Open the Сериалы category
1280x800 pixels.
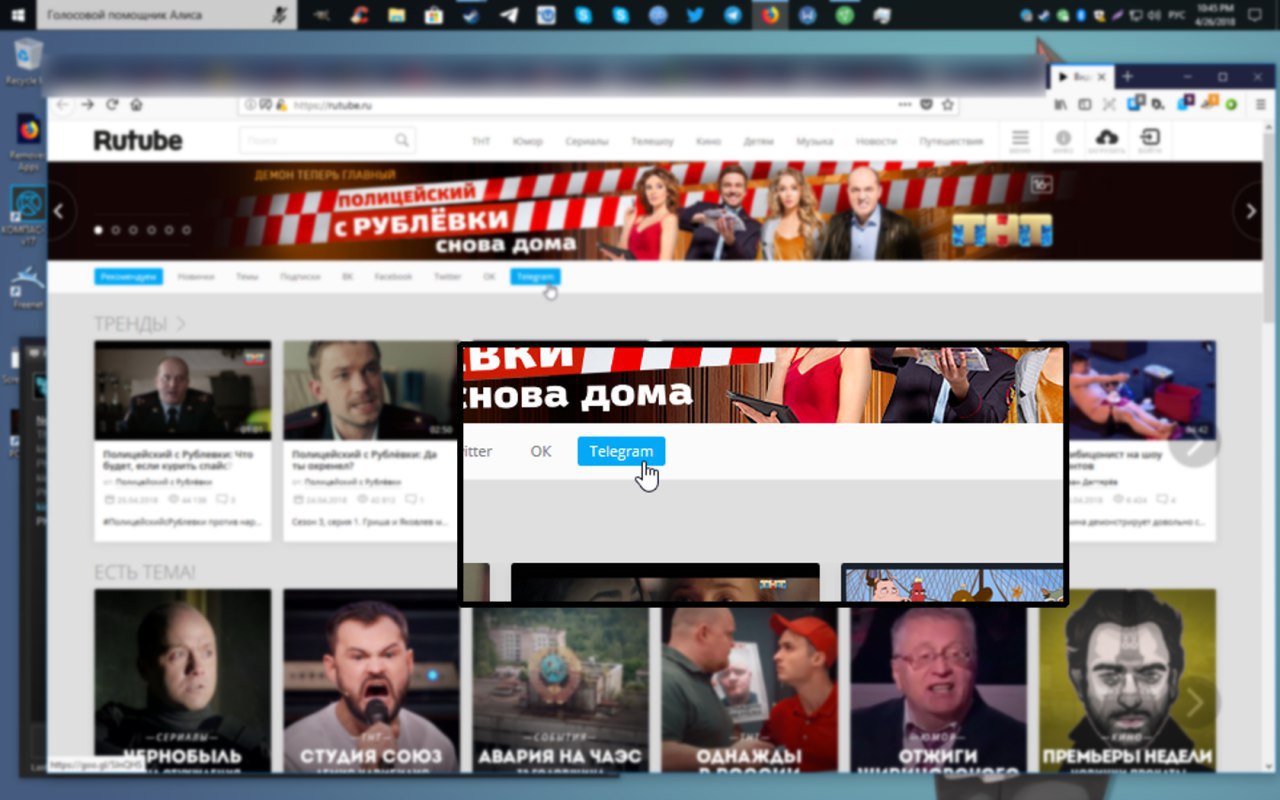point(586,141)
